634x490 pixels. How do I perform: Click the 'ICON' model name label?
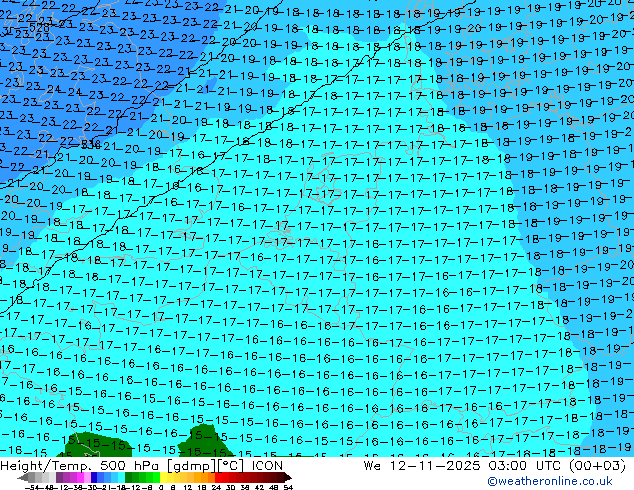pyautogui.click(x=267, y=466)
